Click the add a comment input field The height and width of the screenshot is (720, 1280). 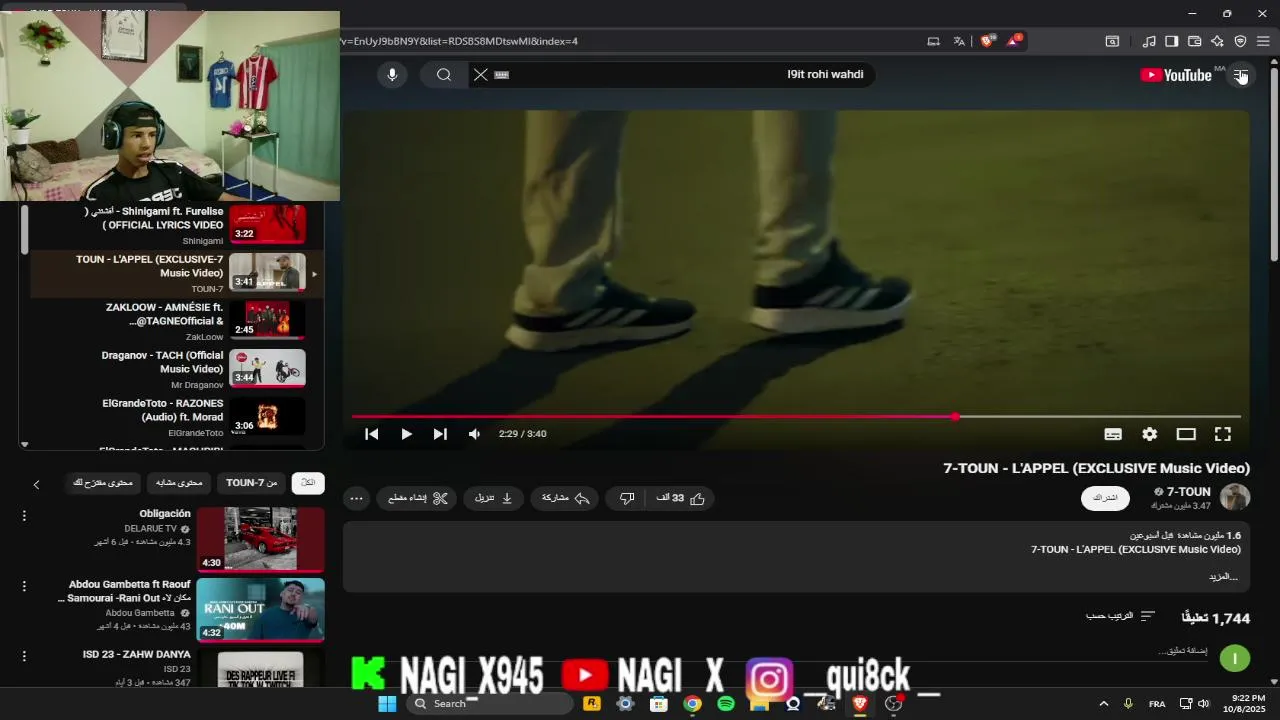pyautogui.click(x=1183, y=651)
